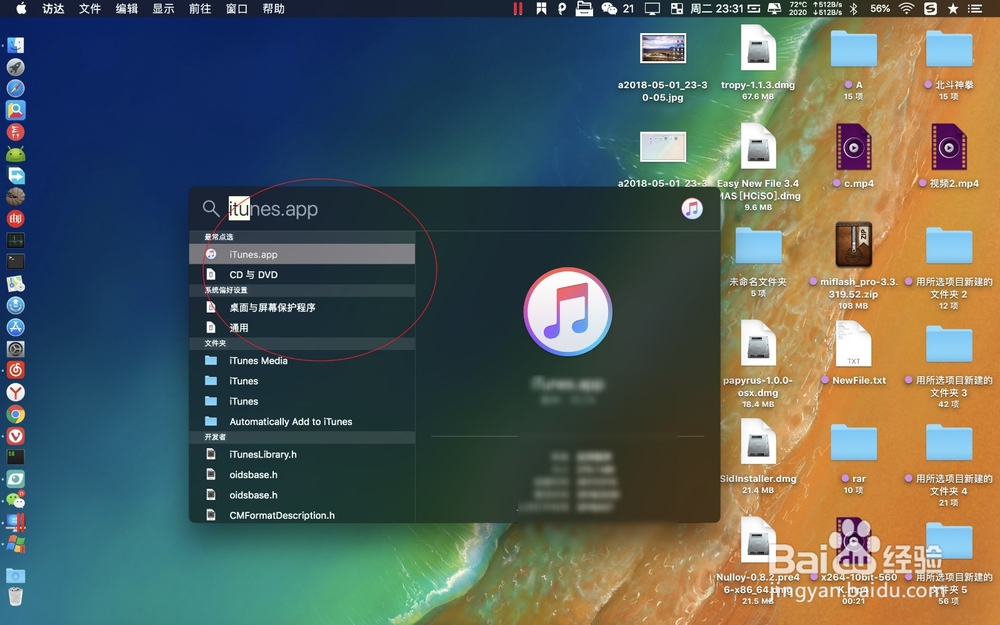
Task: Open the Apple menu
Action: pos(21,8)
